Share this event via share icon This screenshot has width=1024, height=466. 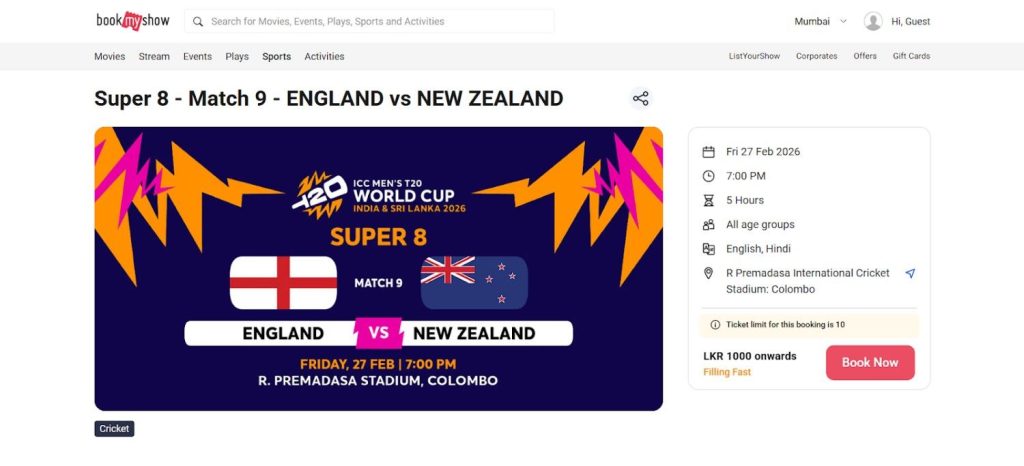click(x=641, y=98)
